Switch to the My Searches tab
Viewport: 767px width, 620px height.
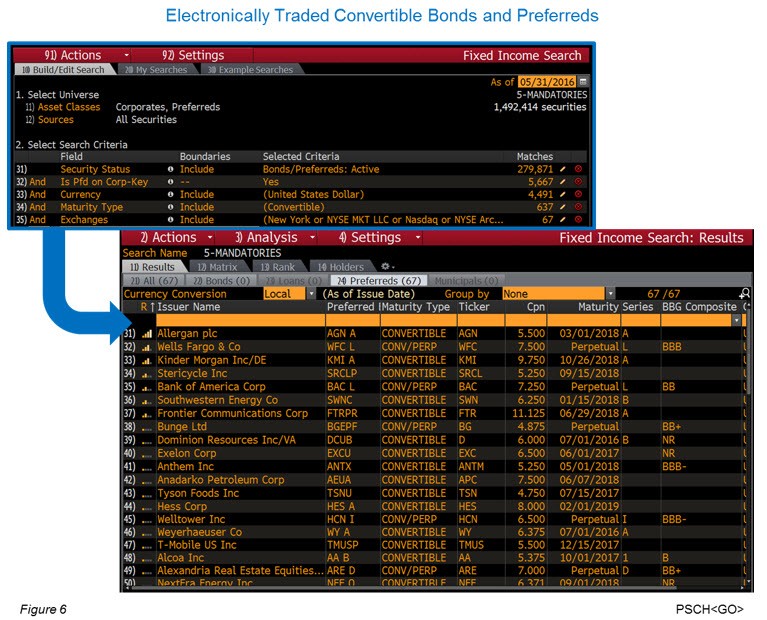coord(157,70)
